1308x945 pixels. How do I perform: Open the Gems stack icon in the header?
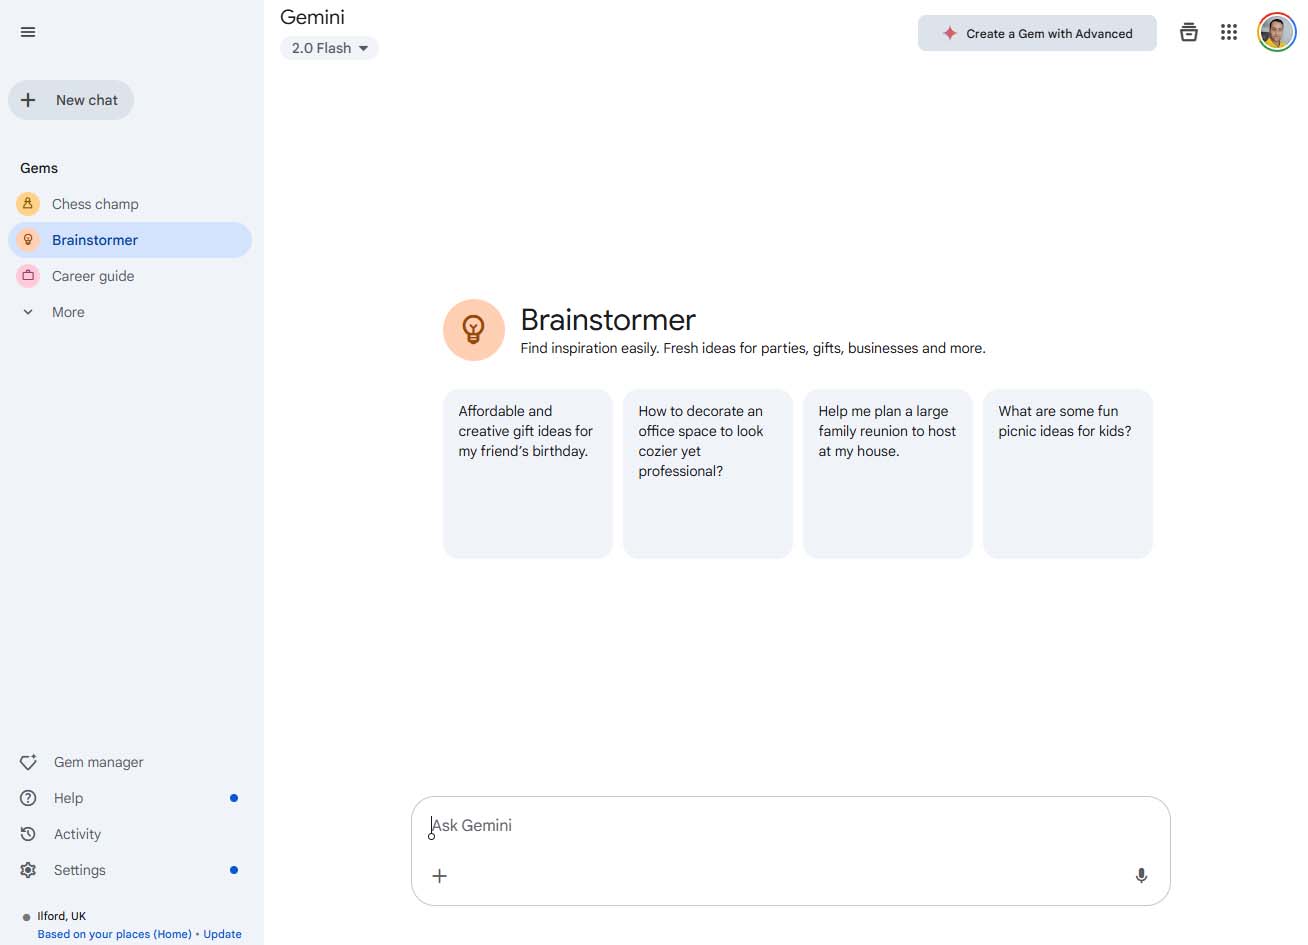point(1188,33)
